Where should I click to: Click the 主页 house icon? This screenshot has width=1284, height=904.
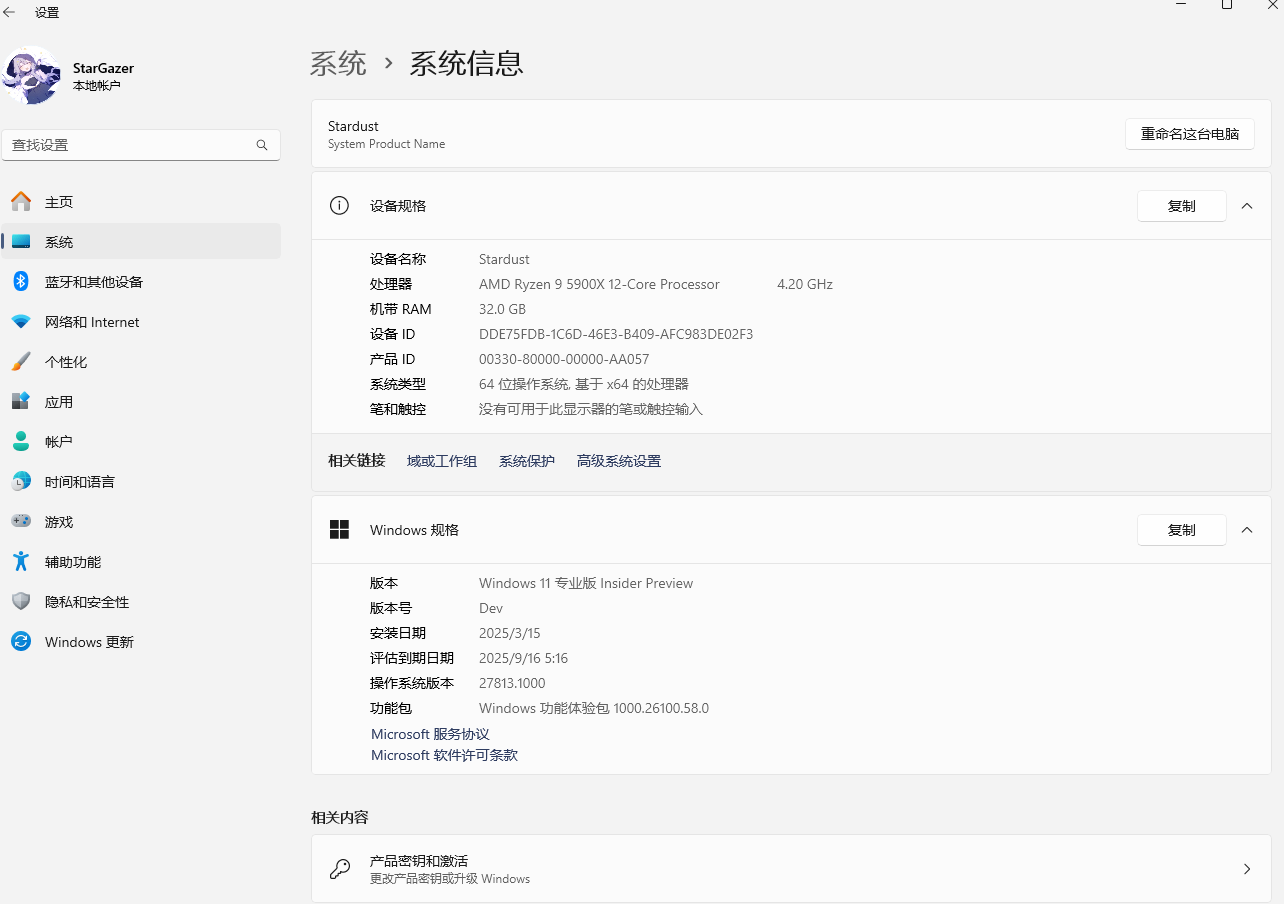pos(21,202)
